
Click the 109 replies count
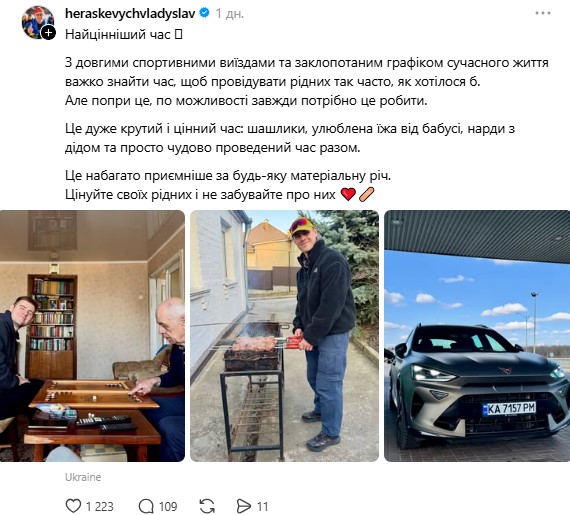168,506
